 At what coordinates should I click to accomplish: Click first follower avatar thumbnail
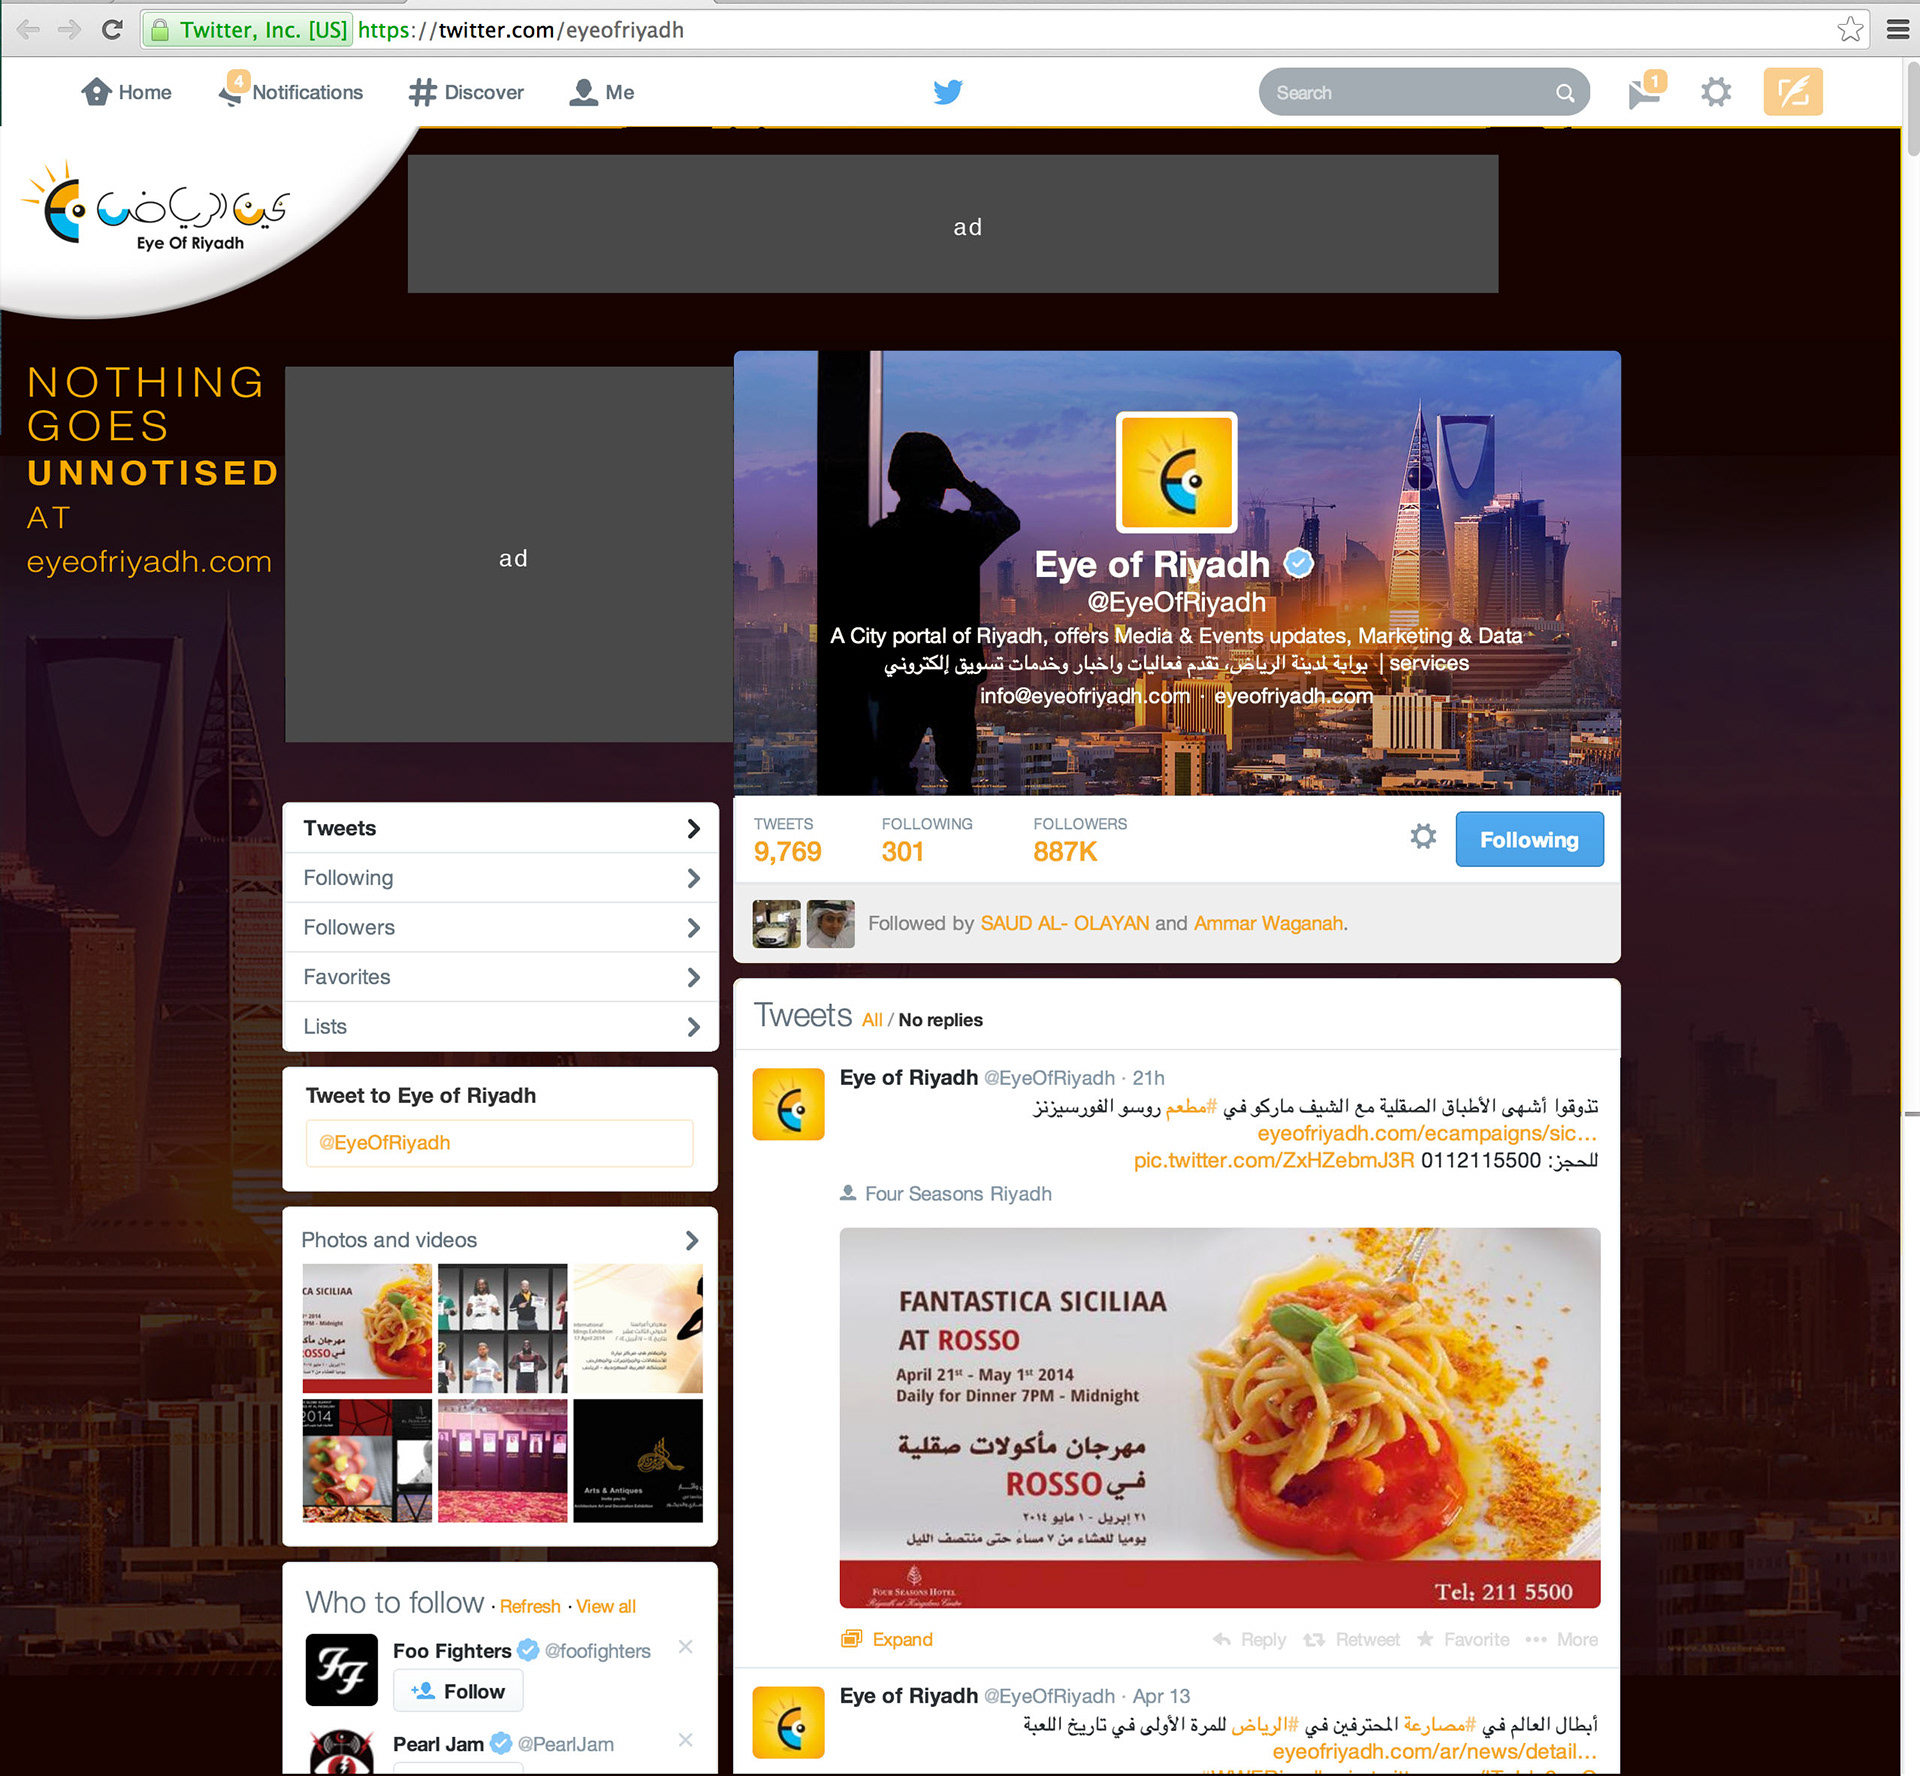pyautogui.click(x=777, y=924)
